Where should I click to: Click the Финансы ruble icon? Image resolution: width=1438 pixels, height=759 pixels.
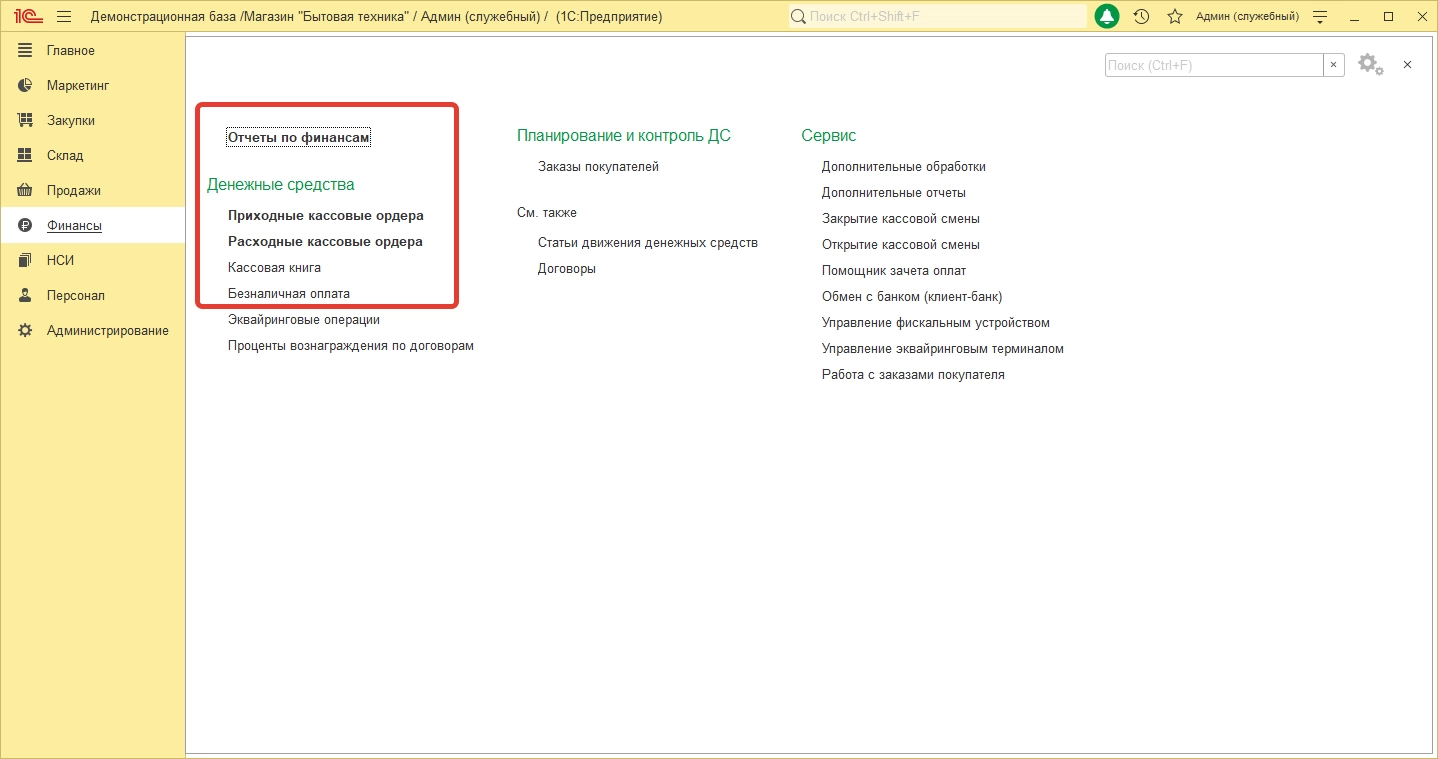[x=26, y=225]
